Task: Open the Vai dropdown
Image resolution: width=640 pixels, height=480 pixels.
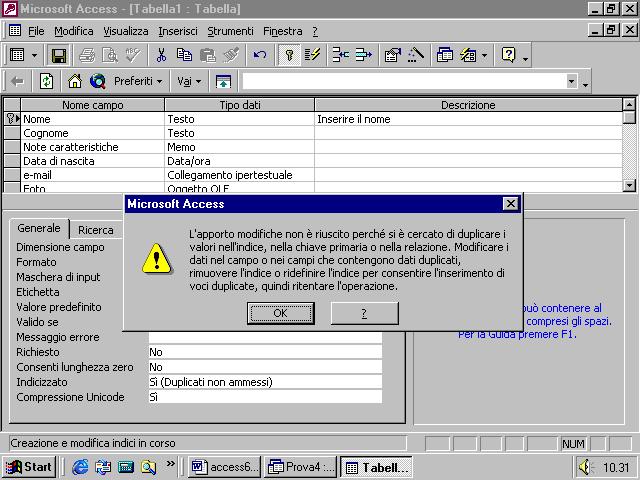Action: pos(189,81)
